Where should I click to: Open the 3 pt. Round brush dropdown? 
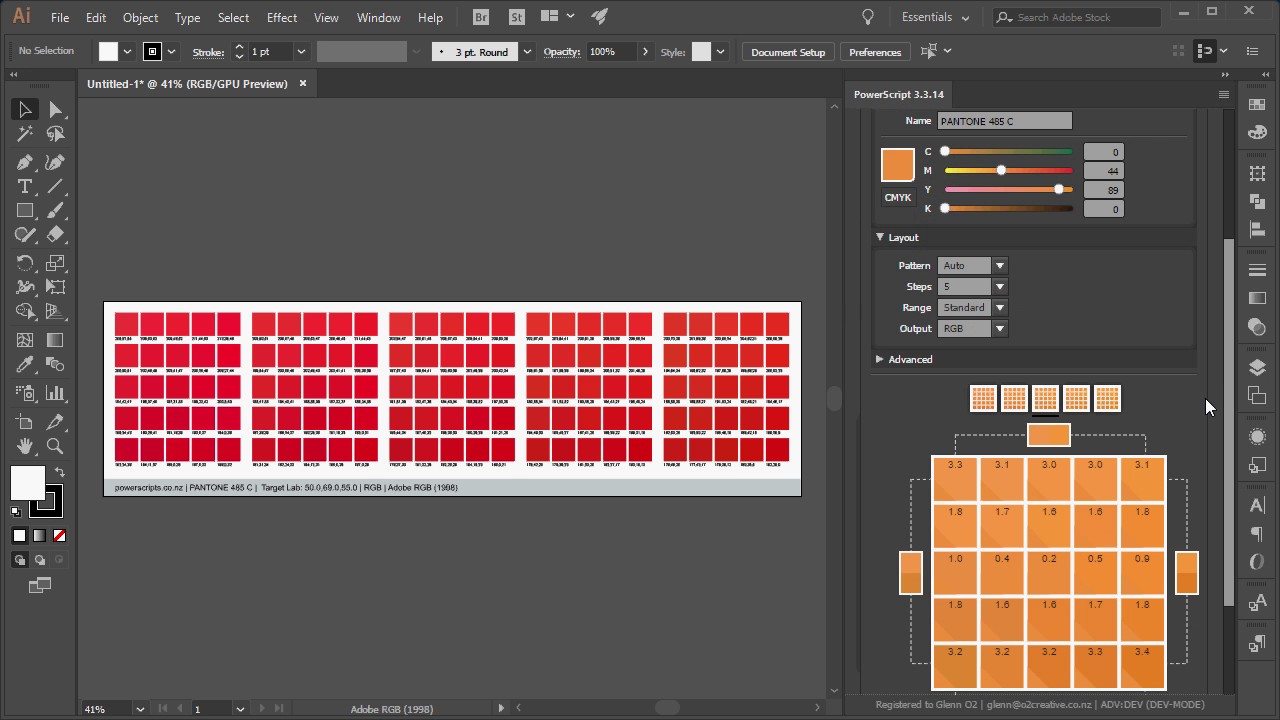pyautogui.click(x=526, y=52)
